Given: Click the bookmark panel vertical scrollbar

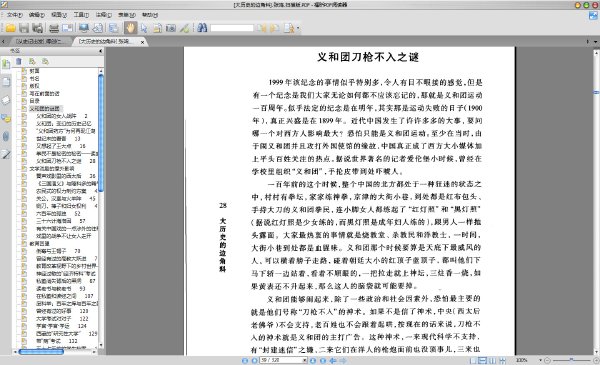Looking at the screenshot, I should click(101, 134).
